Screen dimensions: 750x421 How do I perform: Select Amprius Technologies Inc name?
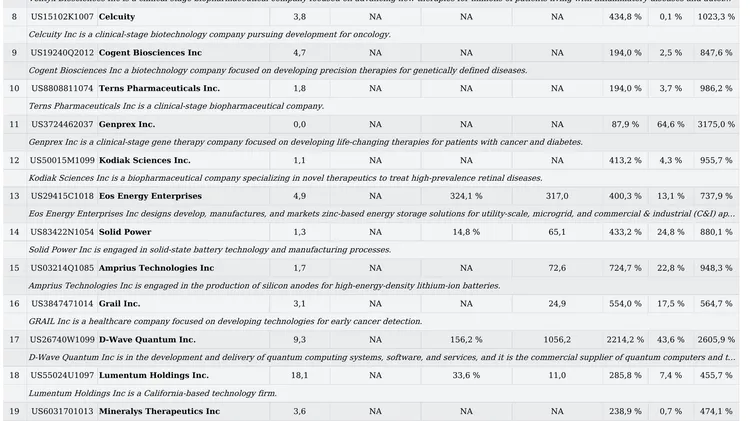(156, 269)
